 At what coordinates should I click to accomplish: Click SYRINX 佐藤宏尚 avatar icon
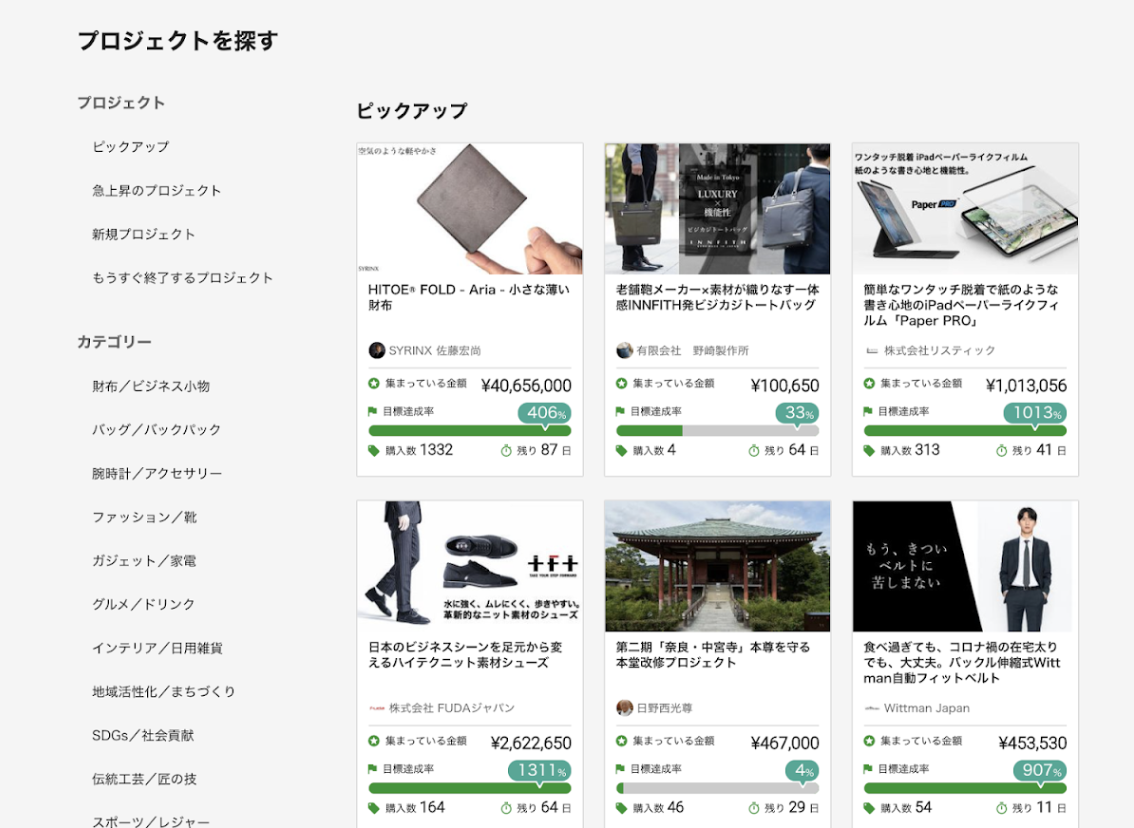pyautogui.click(x=377, y=351)
